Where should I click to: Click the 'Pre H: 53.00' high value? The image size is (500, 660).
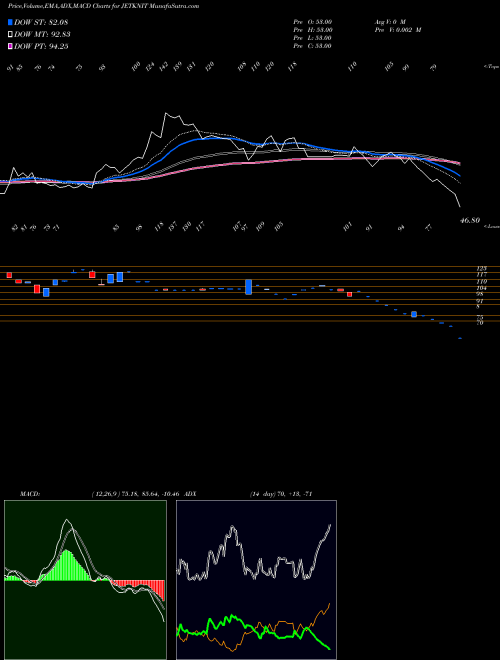coord(313,30)
